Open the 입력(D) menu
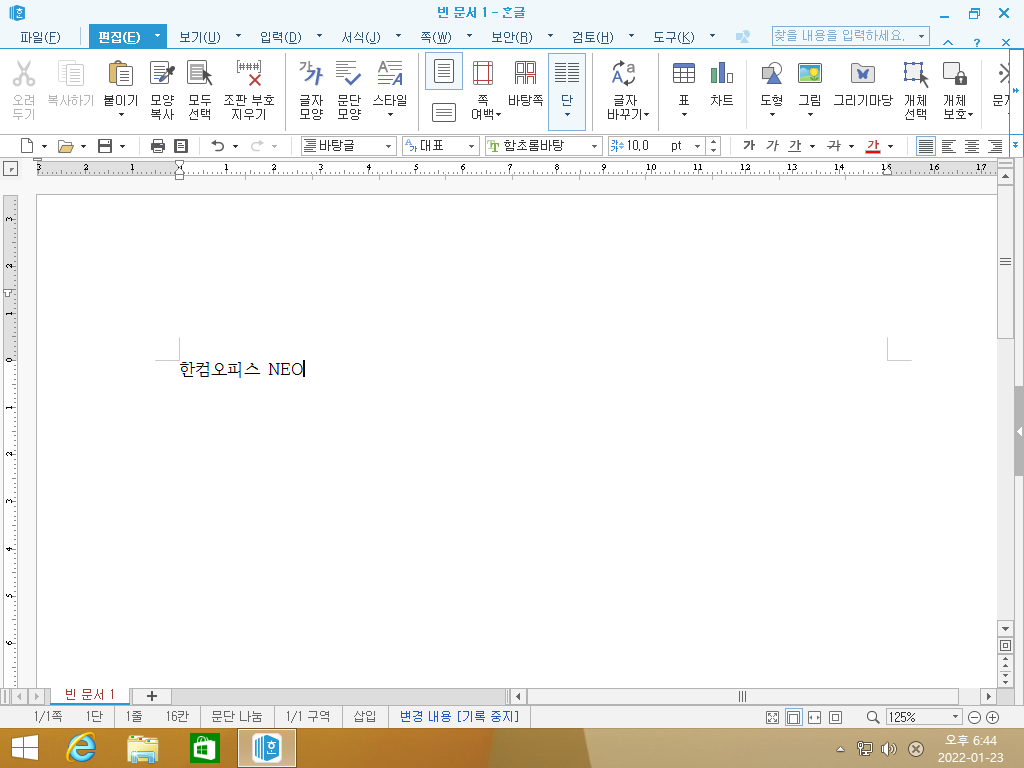 pyautogui.click(x=281, y=37)
